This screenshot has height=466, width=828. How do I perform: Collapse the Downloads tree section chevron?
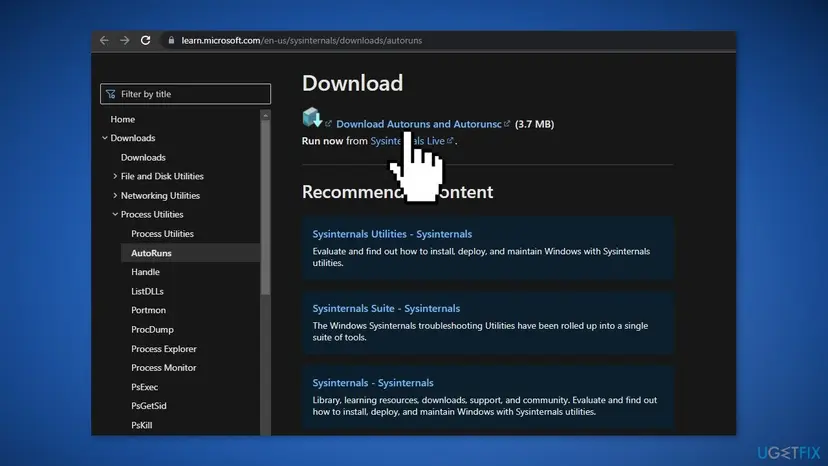coord(105,138)
